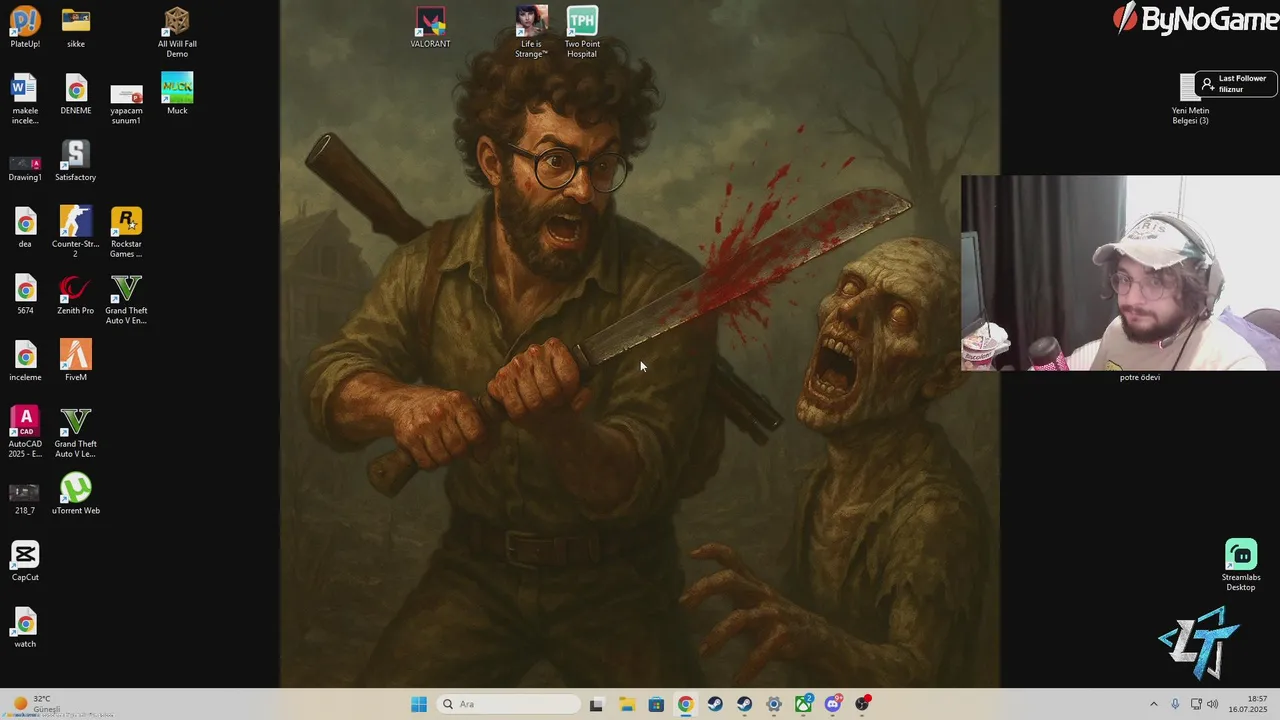Switch to Chrome on the taskbar
This screenshot has width=1280, height=720.
click(685, 704)
